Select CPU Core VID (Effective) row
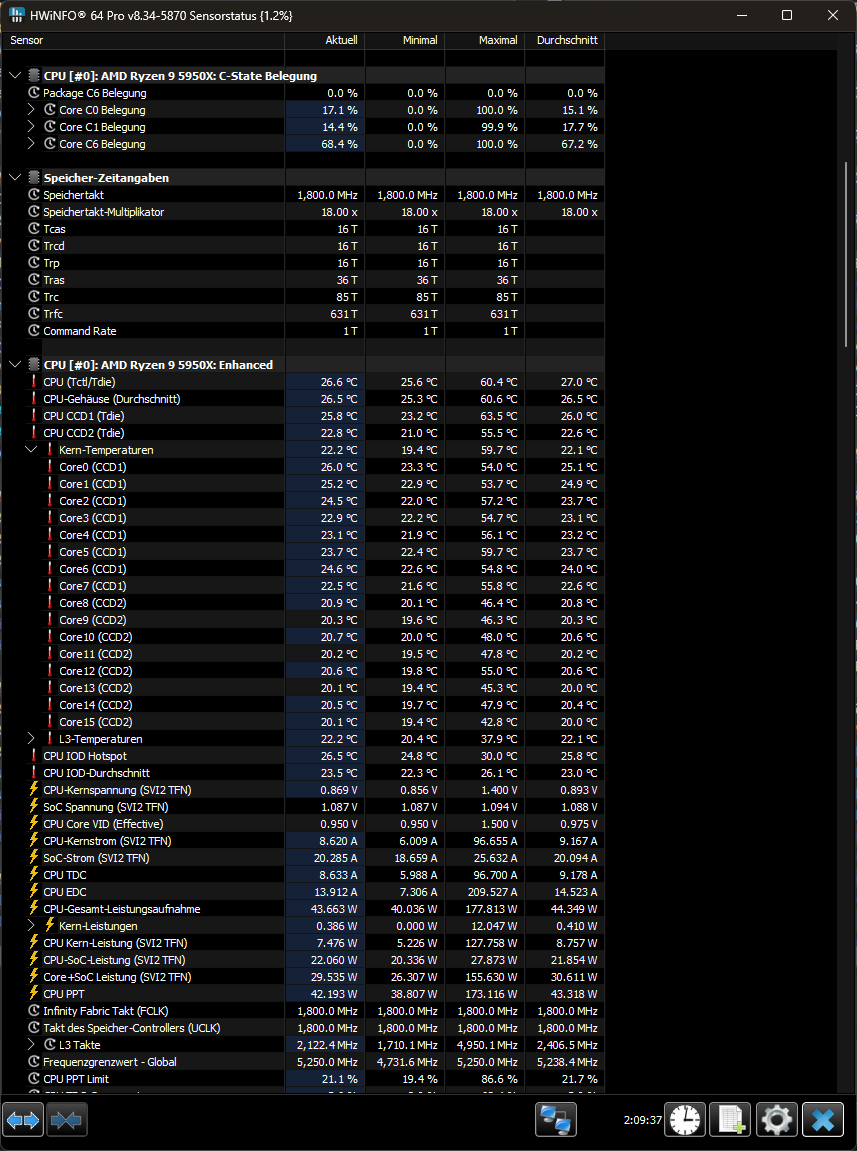 click(303, 824)
